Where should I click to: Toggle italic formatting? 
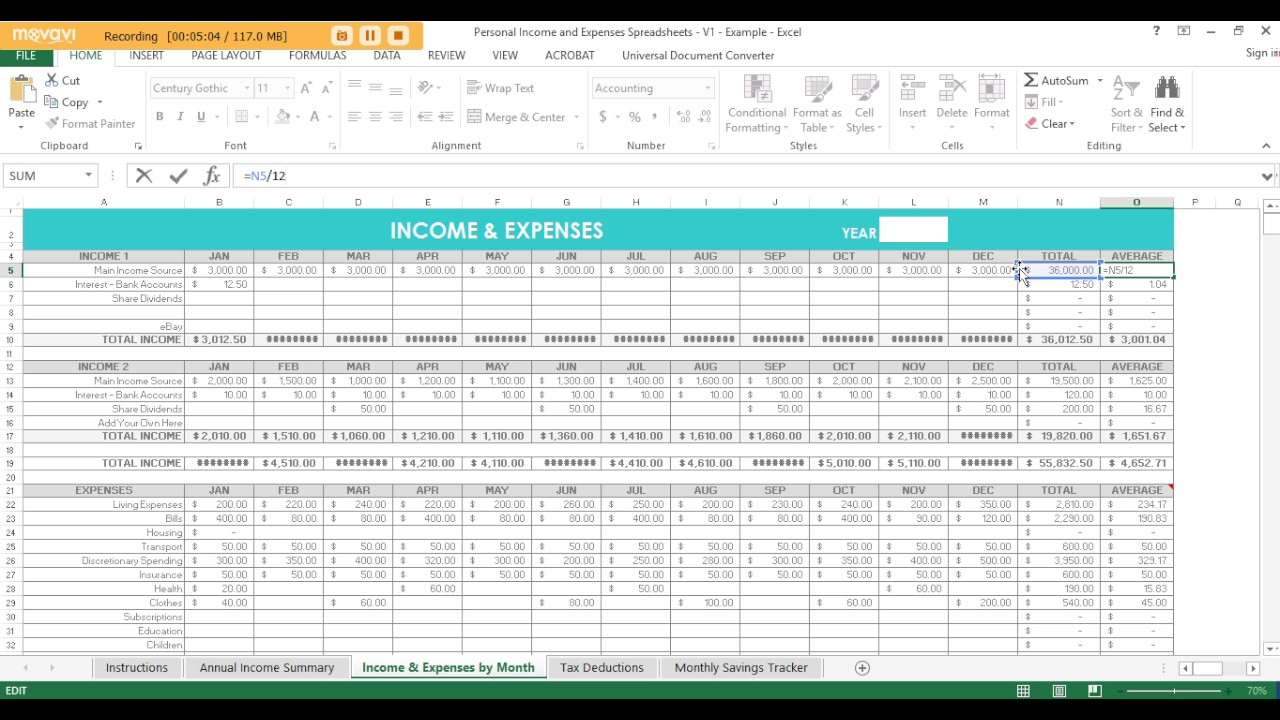click(x=180, y=116)
